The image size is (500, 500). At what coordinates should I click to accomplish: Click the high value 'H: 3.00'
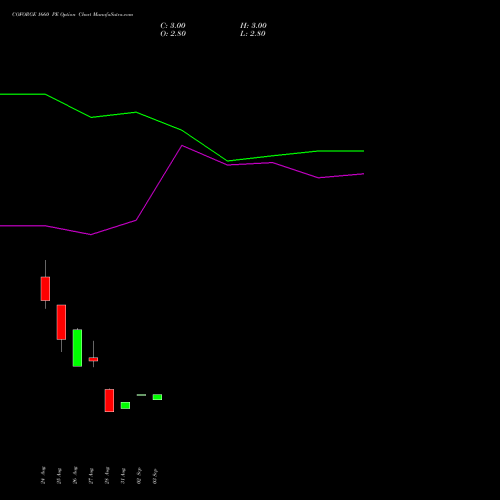(x=253, y=26)
